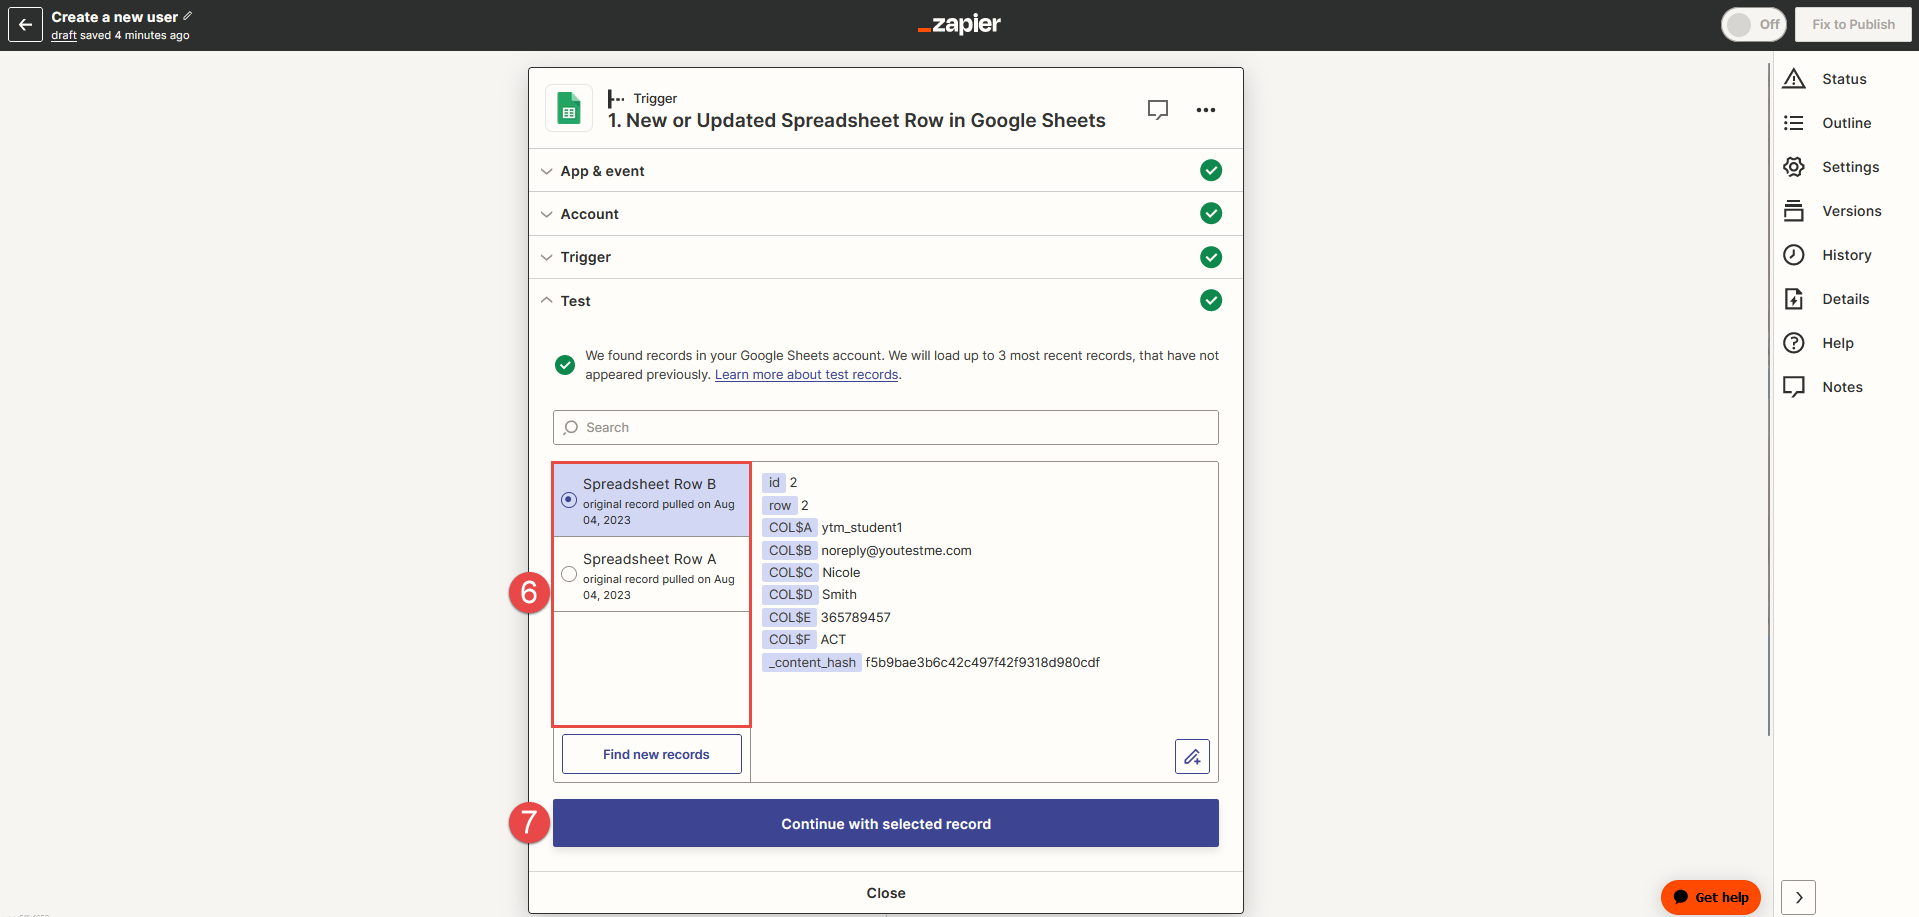Open Help question mark icon
The width and height of the screenshot is (1919, 917).
1794,342
